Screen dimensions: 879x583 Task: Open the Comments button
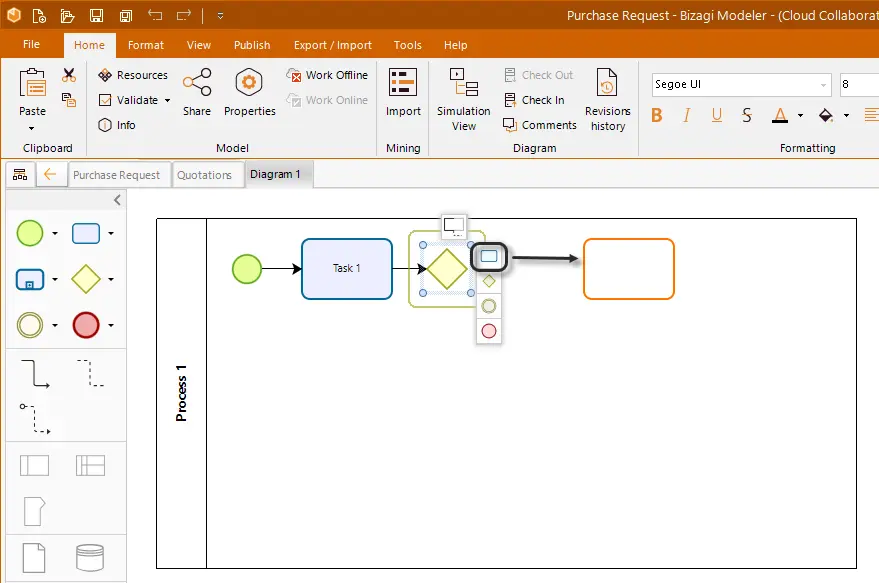(x=540, y=125)
